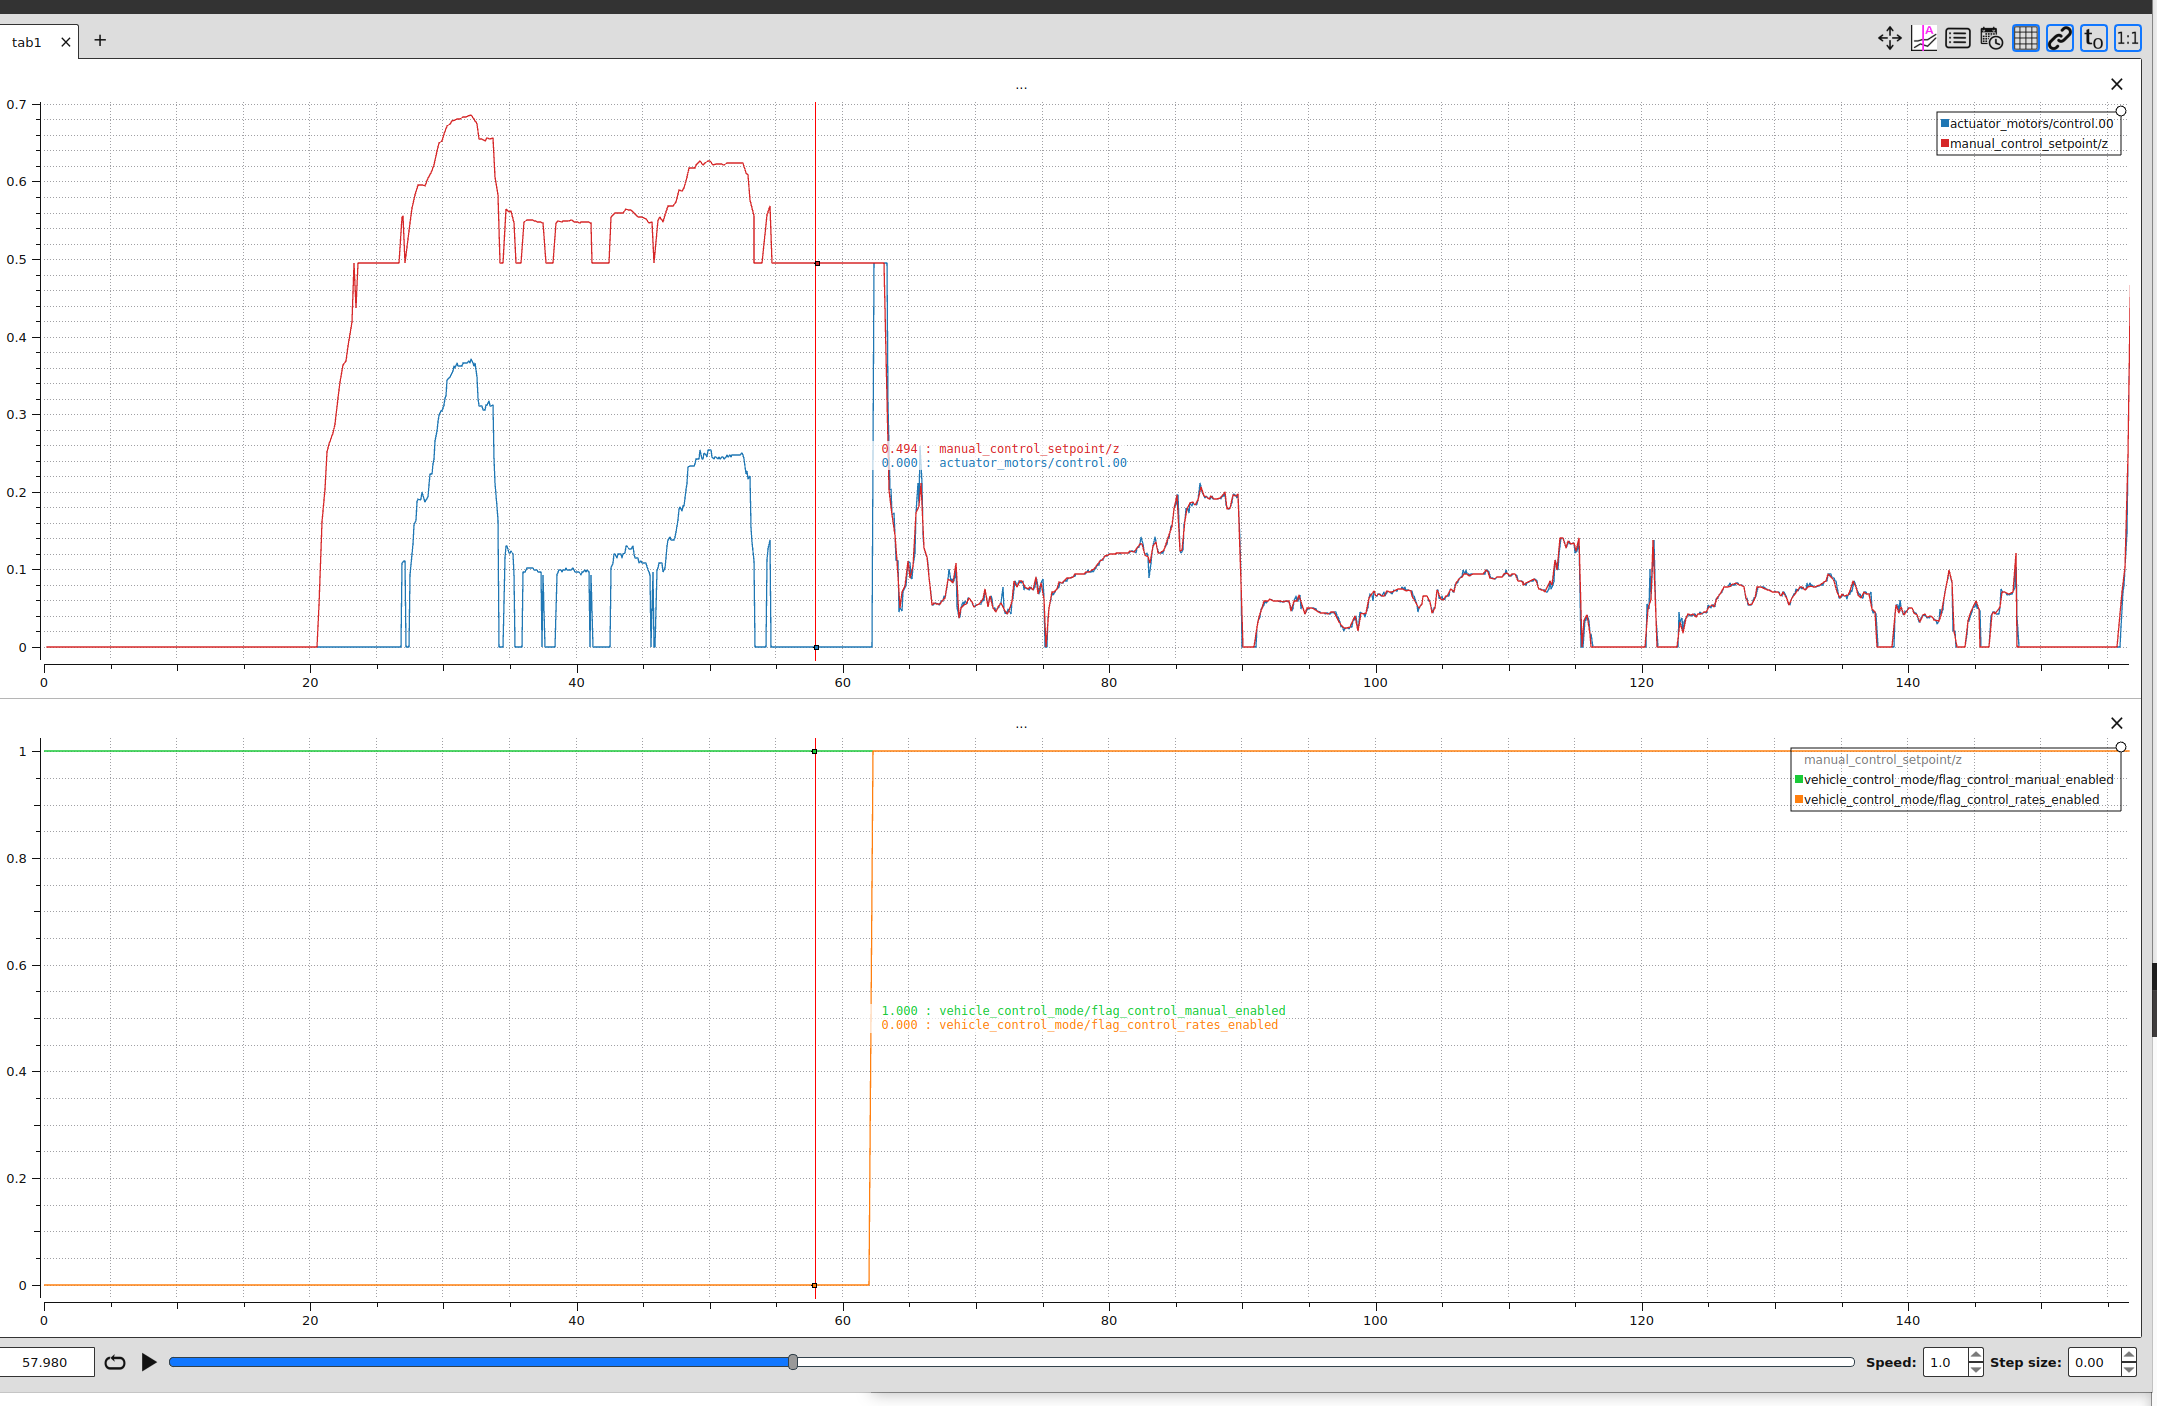Image resolution: width=2157 pixels, height=1406 pixels.
Task: Toggle the t0 time offset button
Action: tap(2093, 39)
